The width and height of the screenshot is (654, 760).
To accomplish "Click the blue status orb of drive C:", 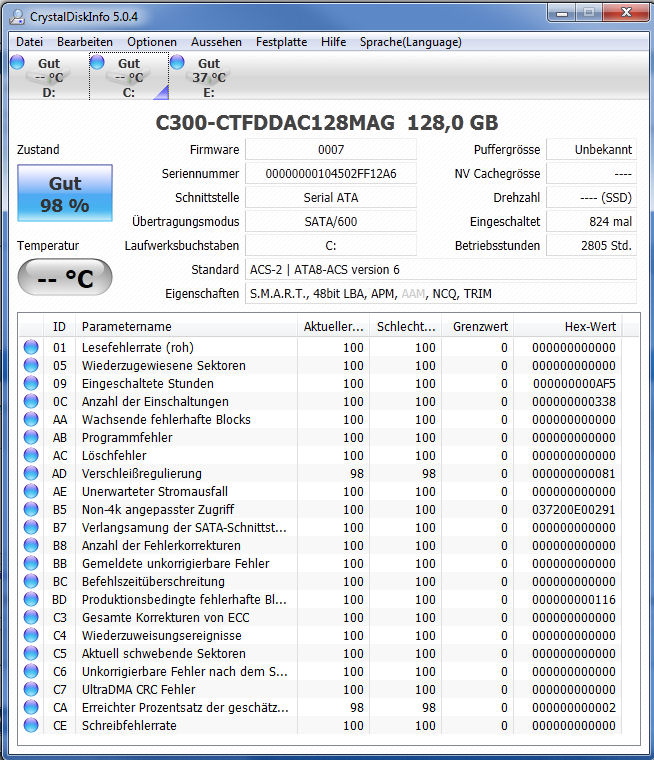I will pyautogui.click(x=97, y=62).
